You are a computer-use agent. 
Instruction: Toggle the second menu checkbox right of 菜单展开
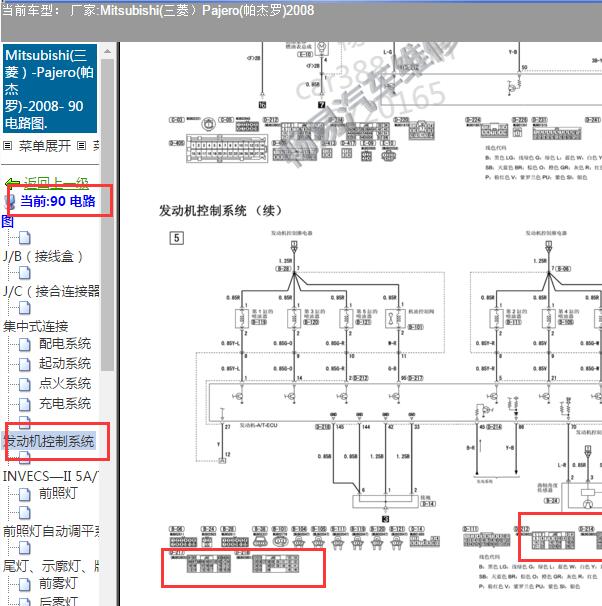pos(82,146)
